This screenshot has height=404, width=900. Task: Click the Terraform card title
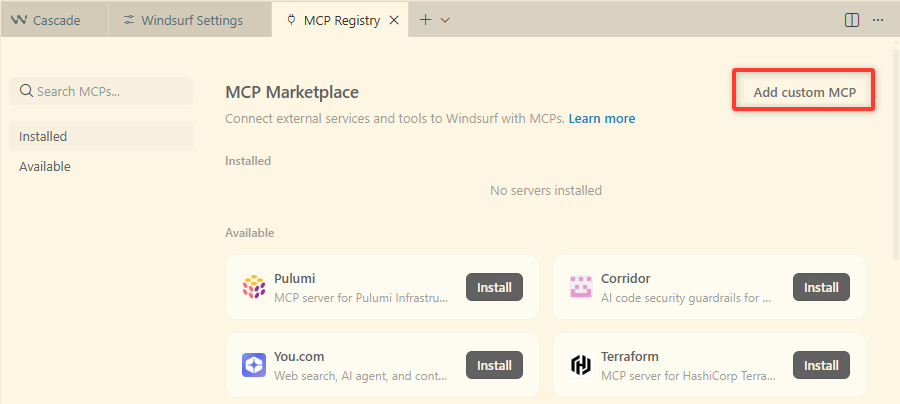coord(630,357)
